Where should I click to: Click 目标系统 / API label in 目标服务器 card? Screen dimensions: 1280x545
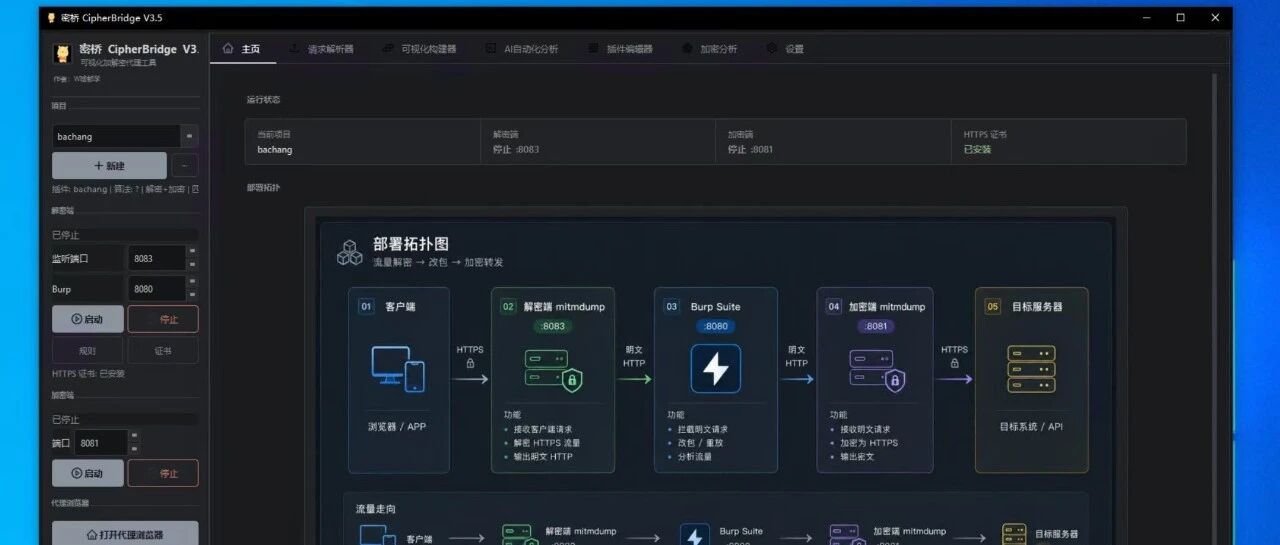click(1031, 426)
